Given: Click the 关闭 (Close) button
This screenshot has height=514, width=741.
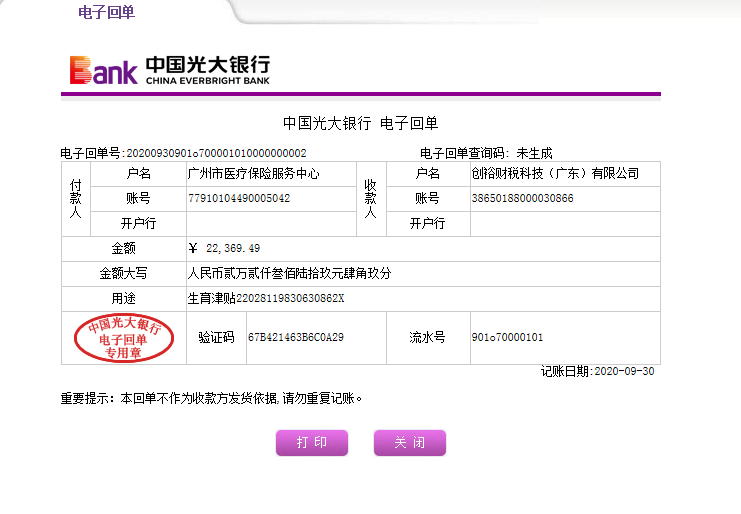Looking at the screenshot, I should point(410,443).
